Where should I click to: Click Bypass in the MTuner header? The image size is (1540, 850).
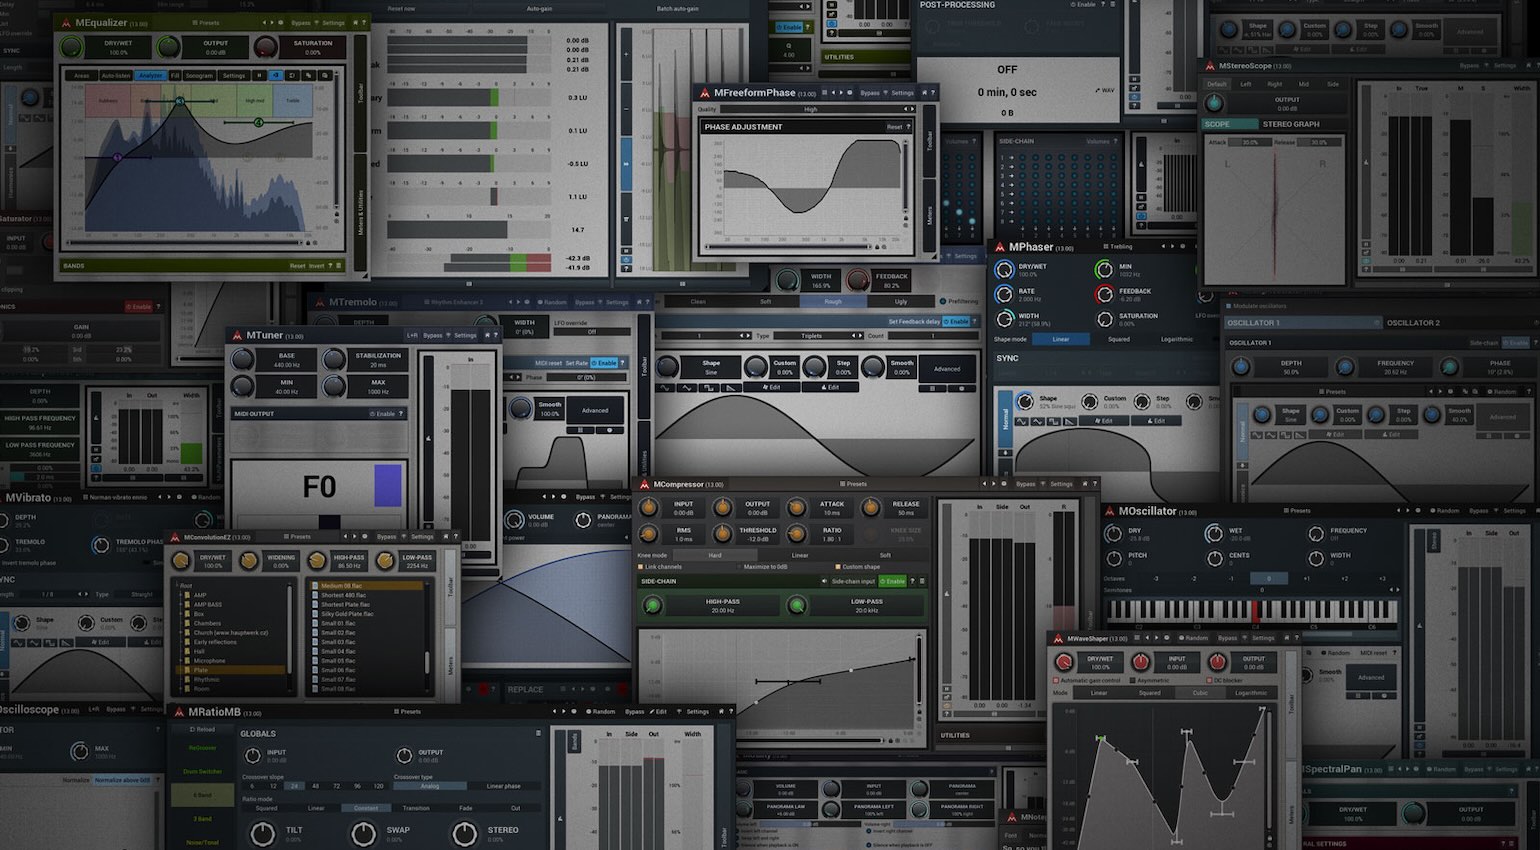pyautogui.click(x=432, y=336)
